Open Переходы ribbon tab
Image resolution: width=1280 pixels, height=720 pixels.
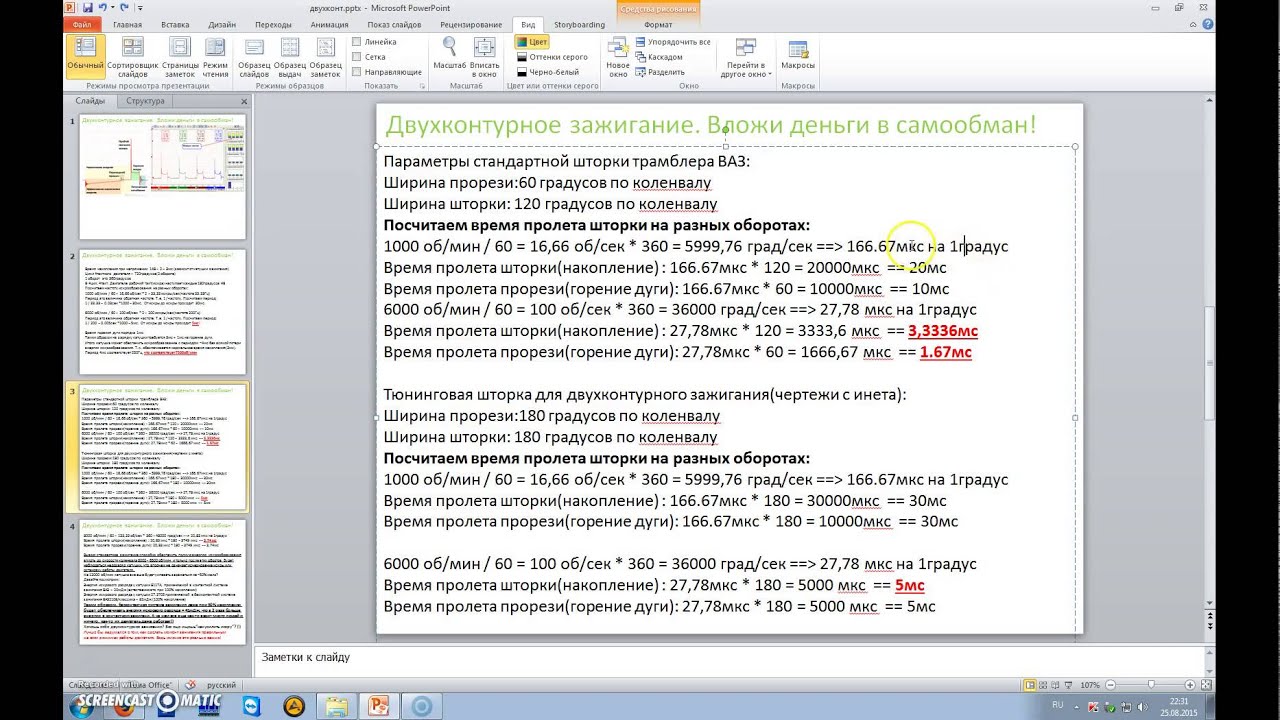[273, 24]
